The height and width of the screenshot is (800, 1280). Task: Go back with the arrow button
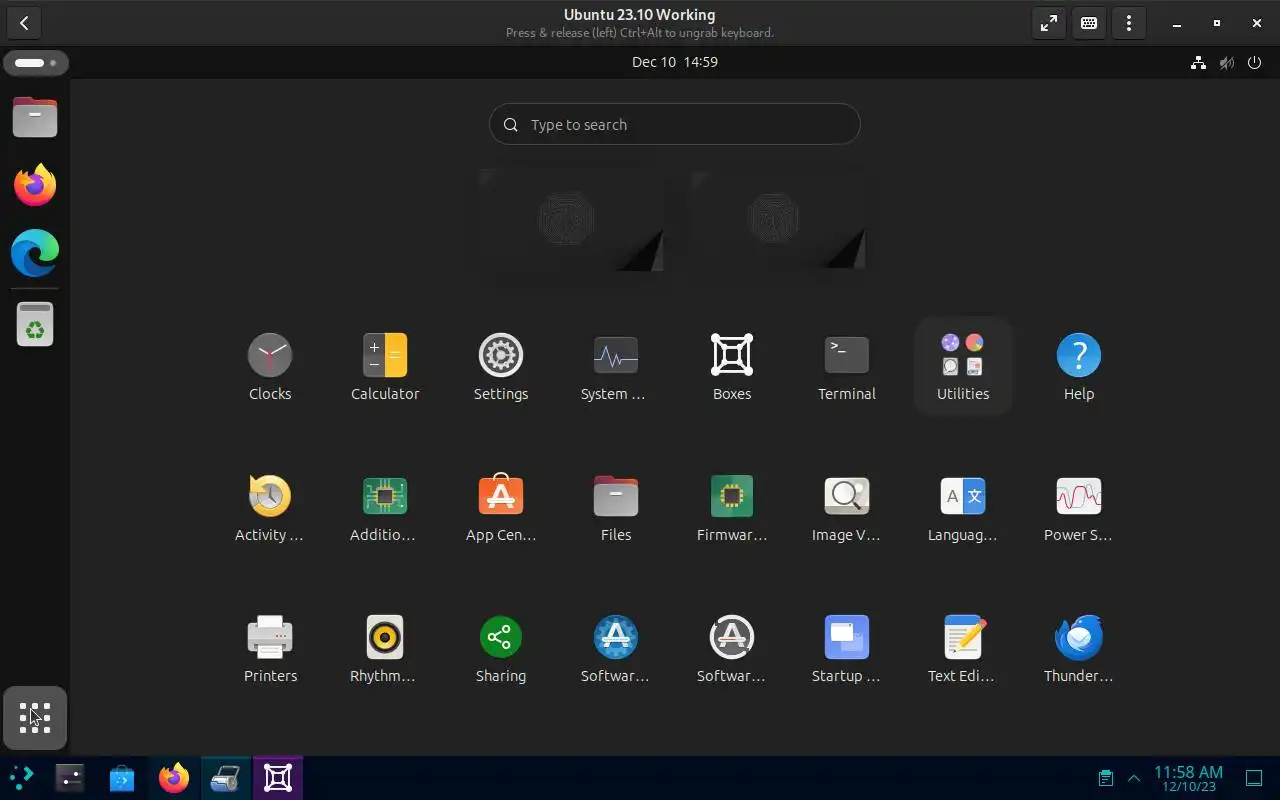[24, 23]
